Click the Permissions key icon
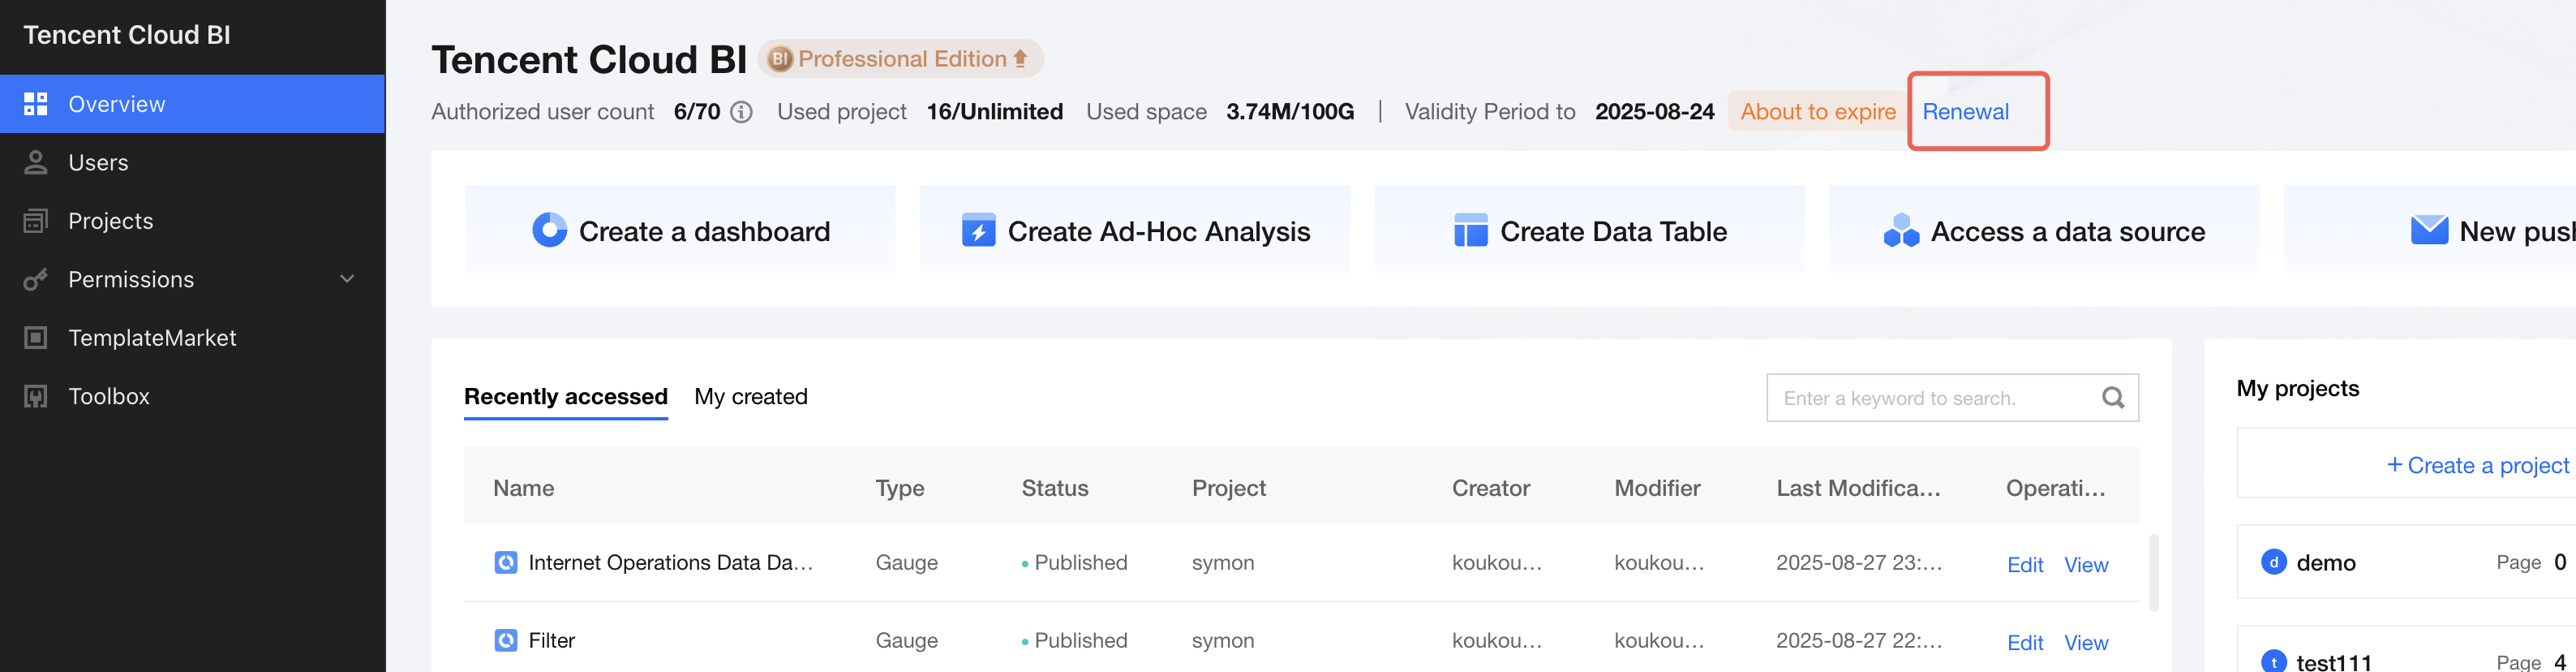 (x=36, y=280)
